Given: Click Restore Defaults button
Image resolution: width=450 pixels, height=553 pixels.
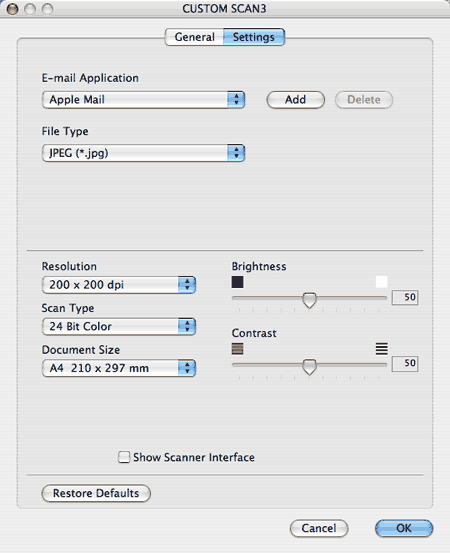Looking at the screenshot, I should coord(96,493).
